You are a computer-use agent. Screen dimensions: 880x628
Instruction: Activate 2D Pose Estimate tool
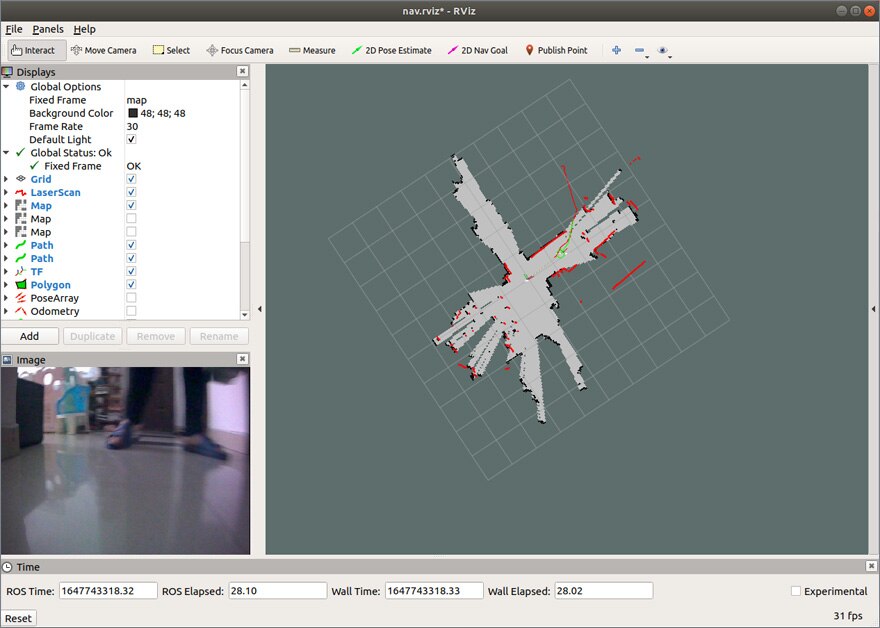(x=391, y=50)
